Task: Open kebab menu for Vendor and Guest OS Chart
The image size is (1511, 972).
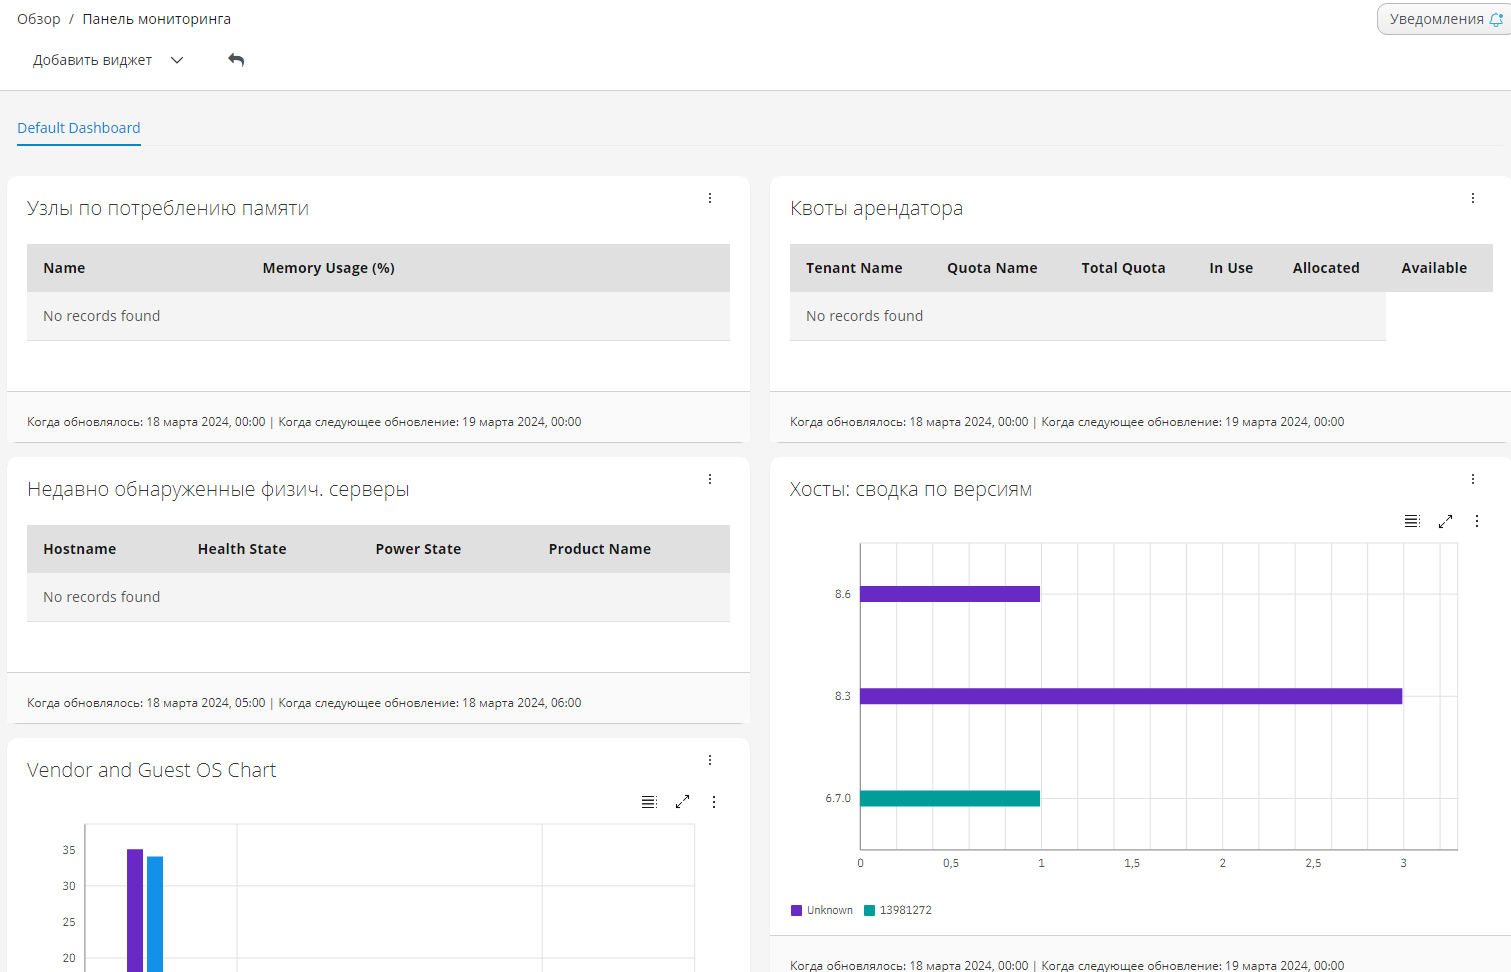Action: tap(710, 760)
